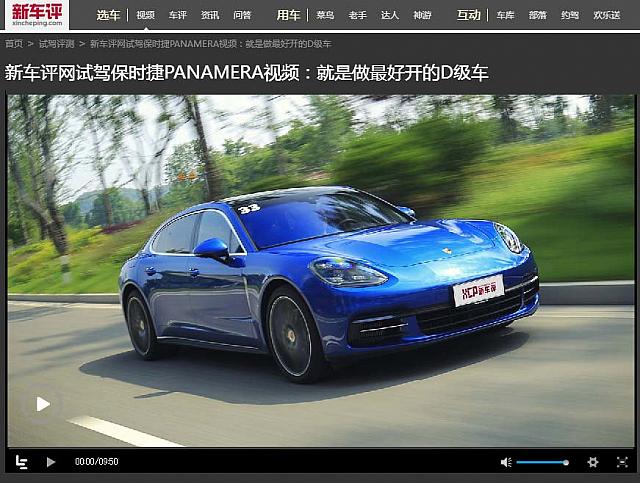This screenshot has width=640, height=483.
Task: Open the 问答 Q&A section
Action: pyautogui.click(x=242, y=15)
